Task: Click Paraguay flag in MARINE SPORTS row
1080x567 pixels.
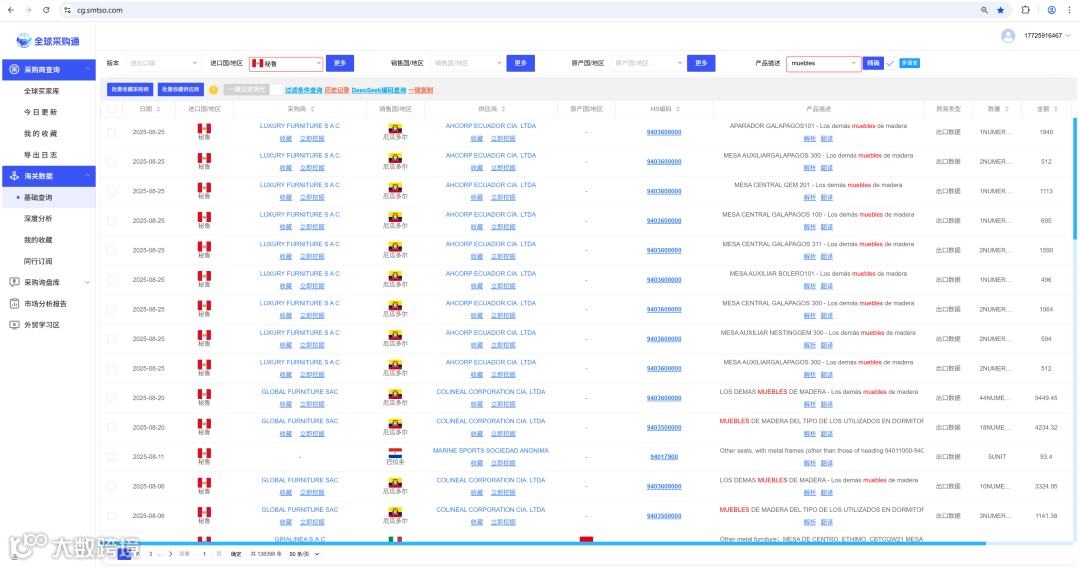Action: click(x=395, y=453)
